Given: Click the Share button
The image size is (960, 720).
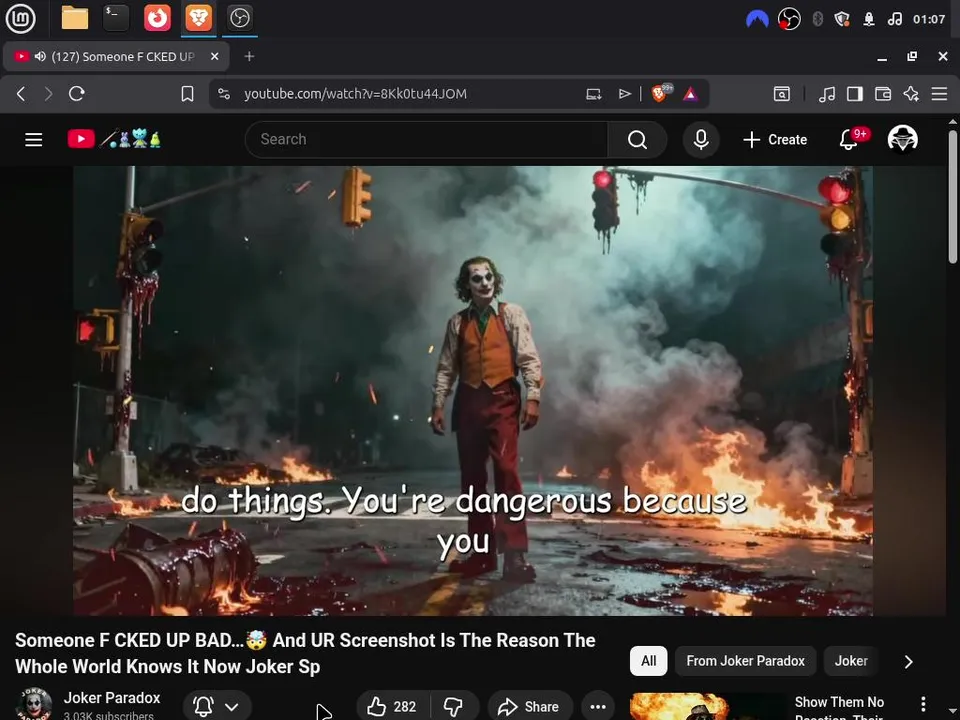Looking at the screenshot, I should (530, 707).
